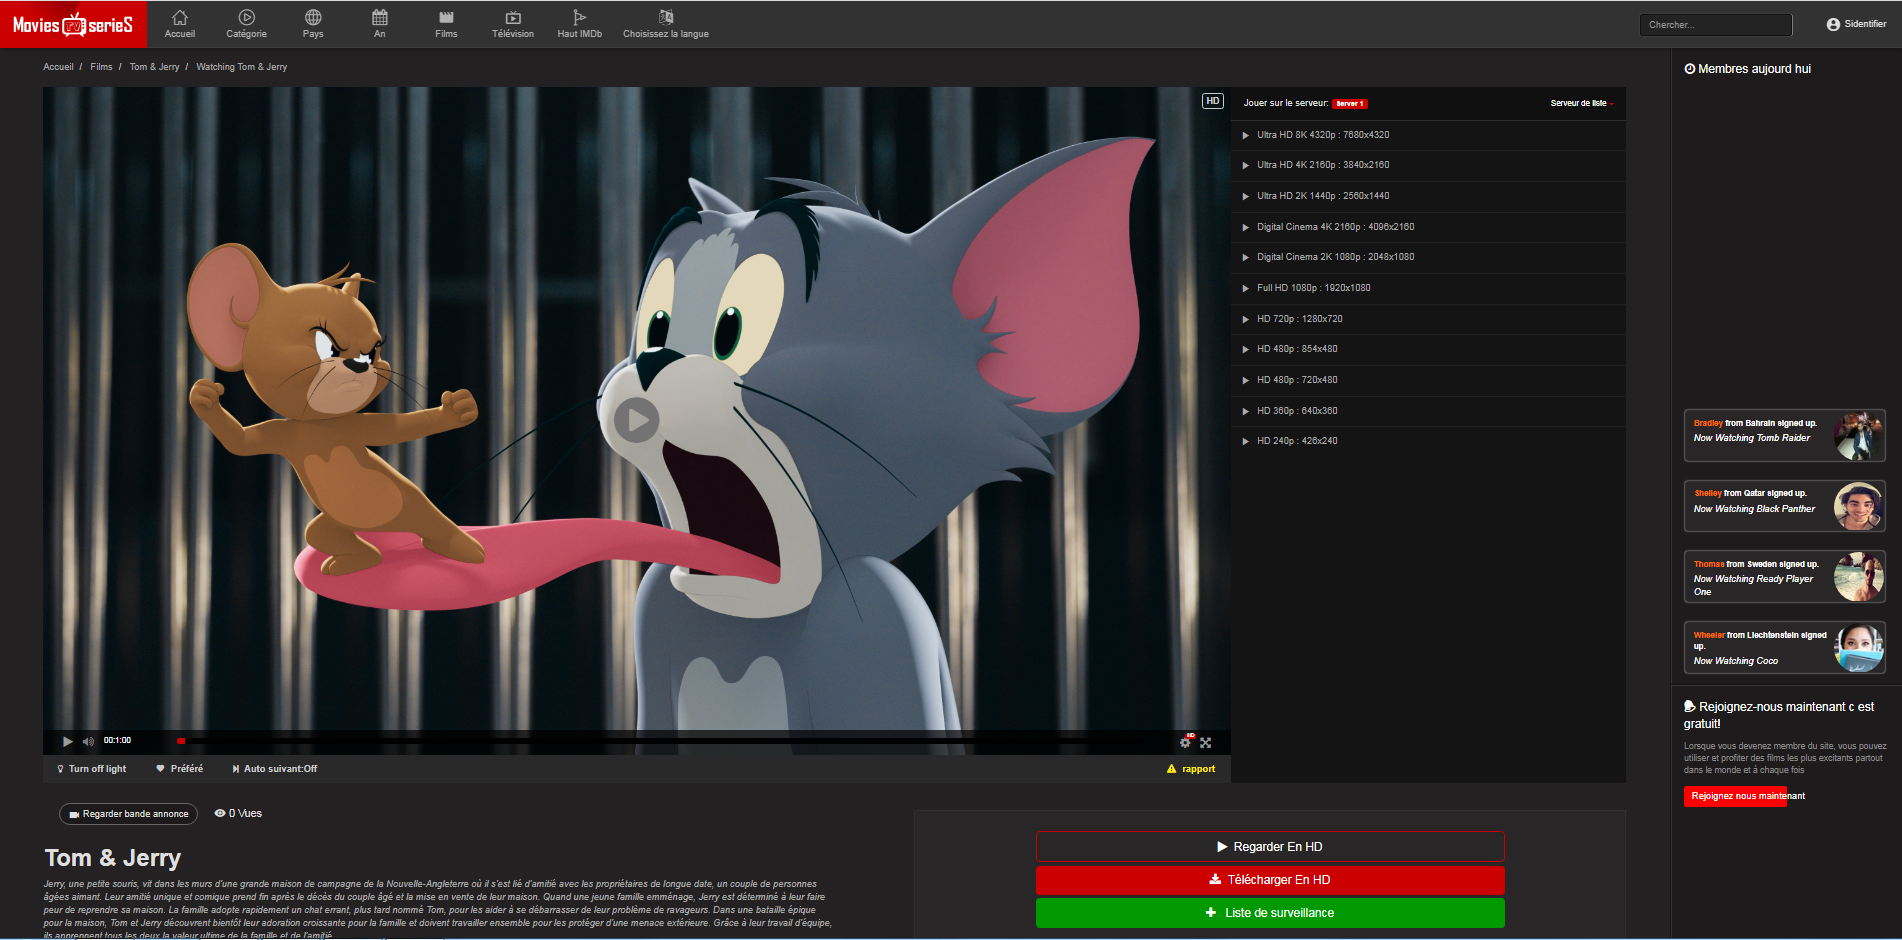Select HD 240p 426x240 quality
1902x940 pixels.
pyautogui.click(x=1428, y=441)
